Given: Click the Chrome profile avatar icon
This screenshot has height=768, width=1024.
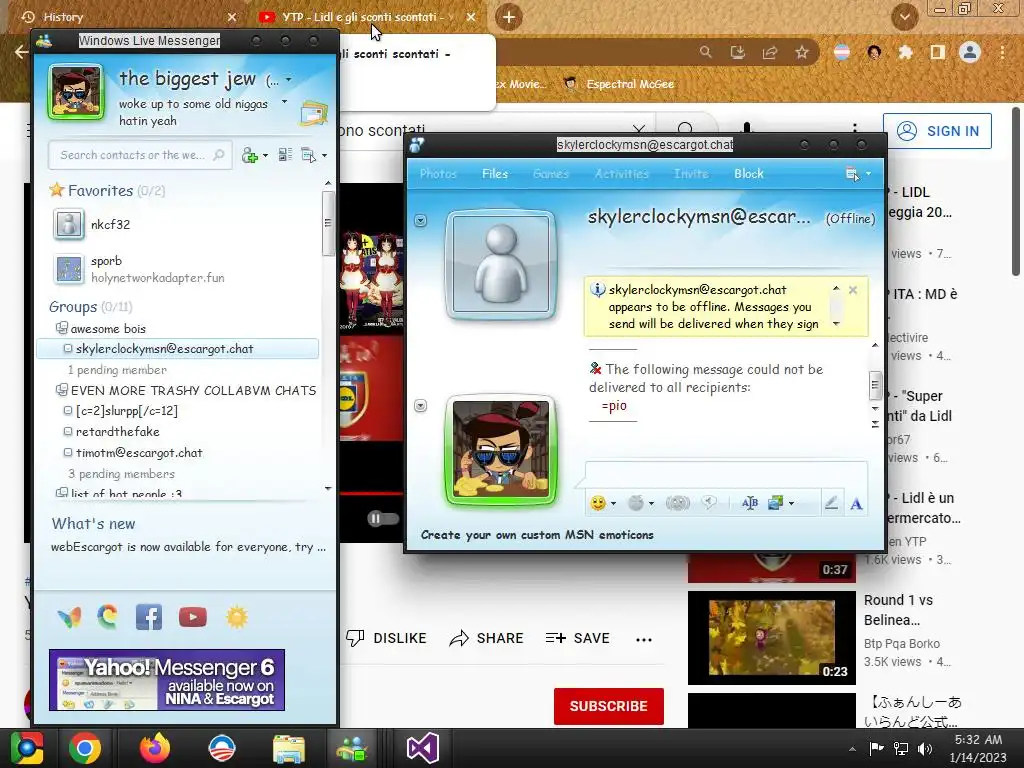Looking at the screenshot, I should click(970, 52).
